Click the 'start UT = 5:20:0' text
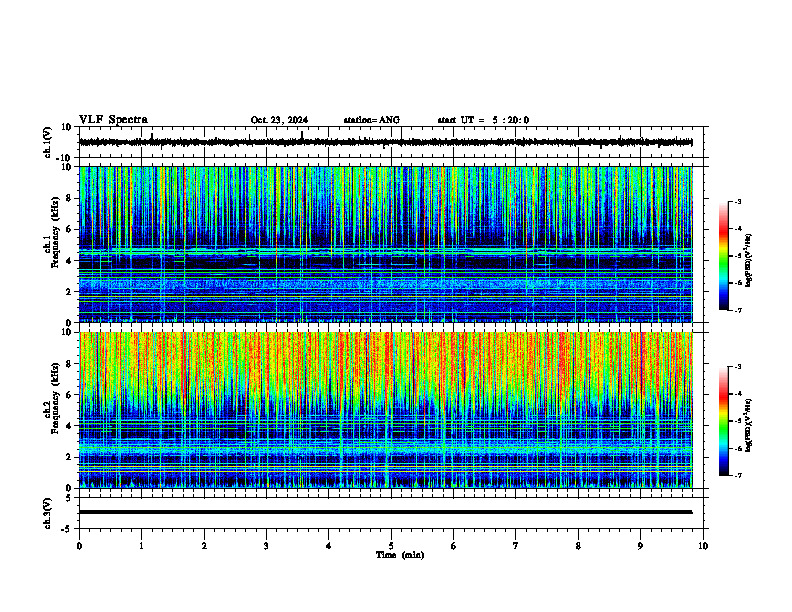 click(x=483, y=120)
